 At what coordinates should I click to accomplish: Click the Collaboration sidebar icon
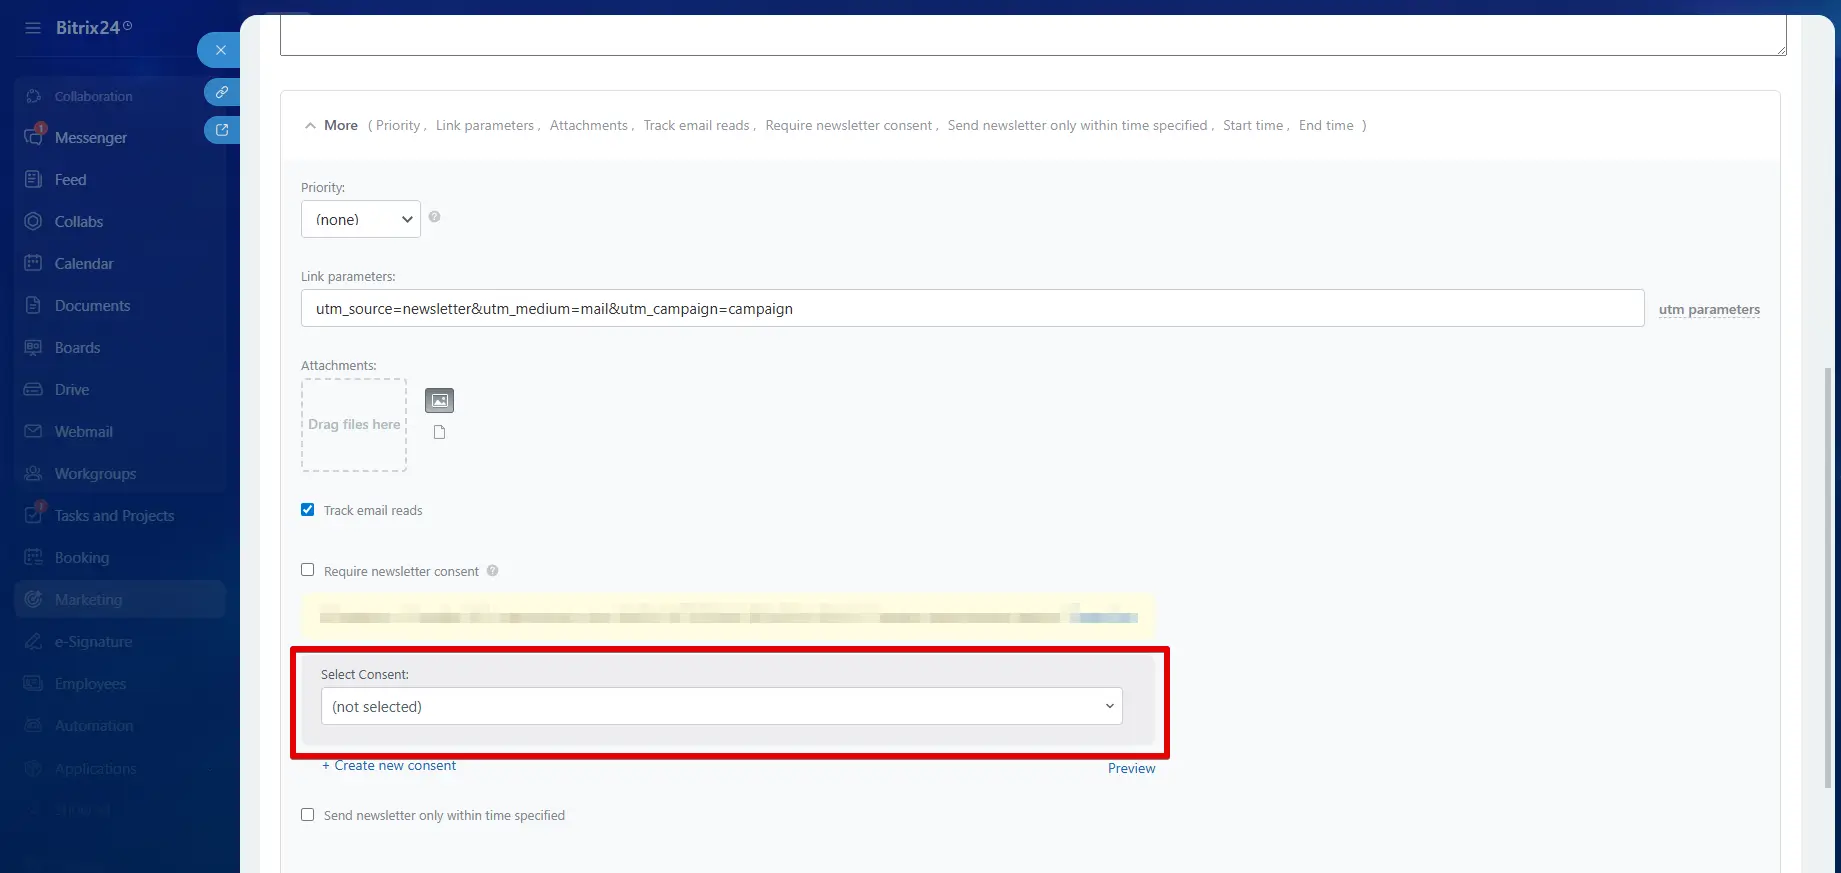(x=33, y=96)
